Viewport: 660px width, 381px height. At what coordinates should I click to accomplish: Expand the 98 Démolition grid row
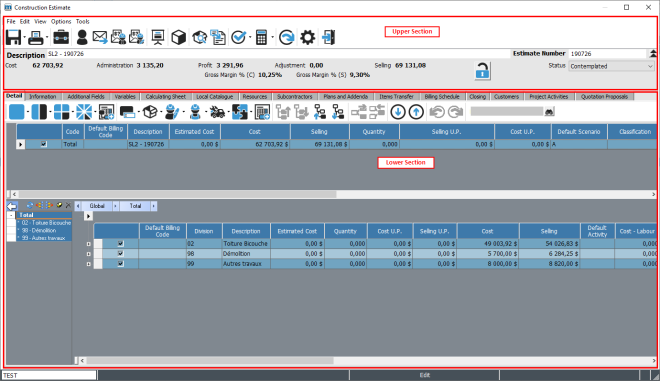coord(88,254)
